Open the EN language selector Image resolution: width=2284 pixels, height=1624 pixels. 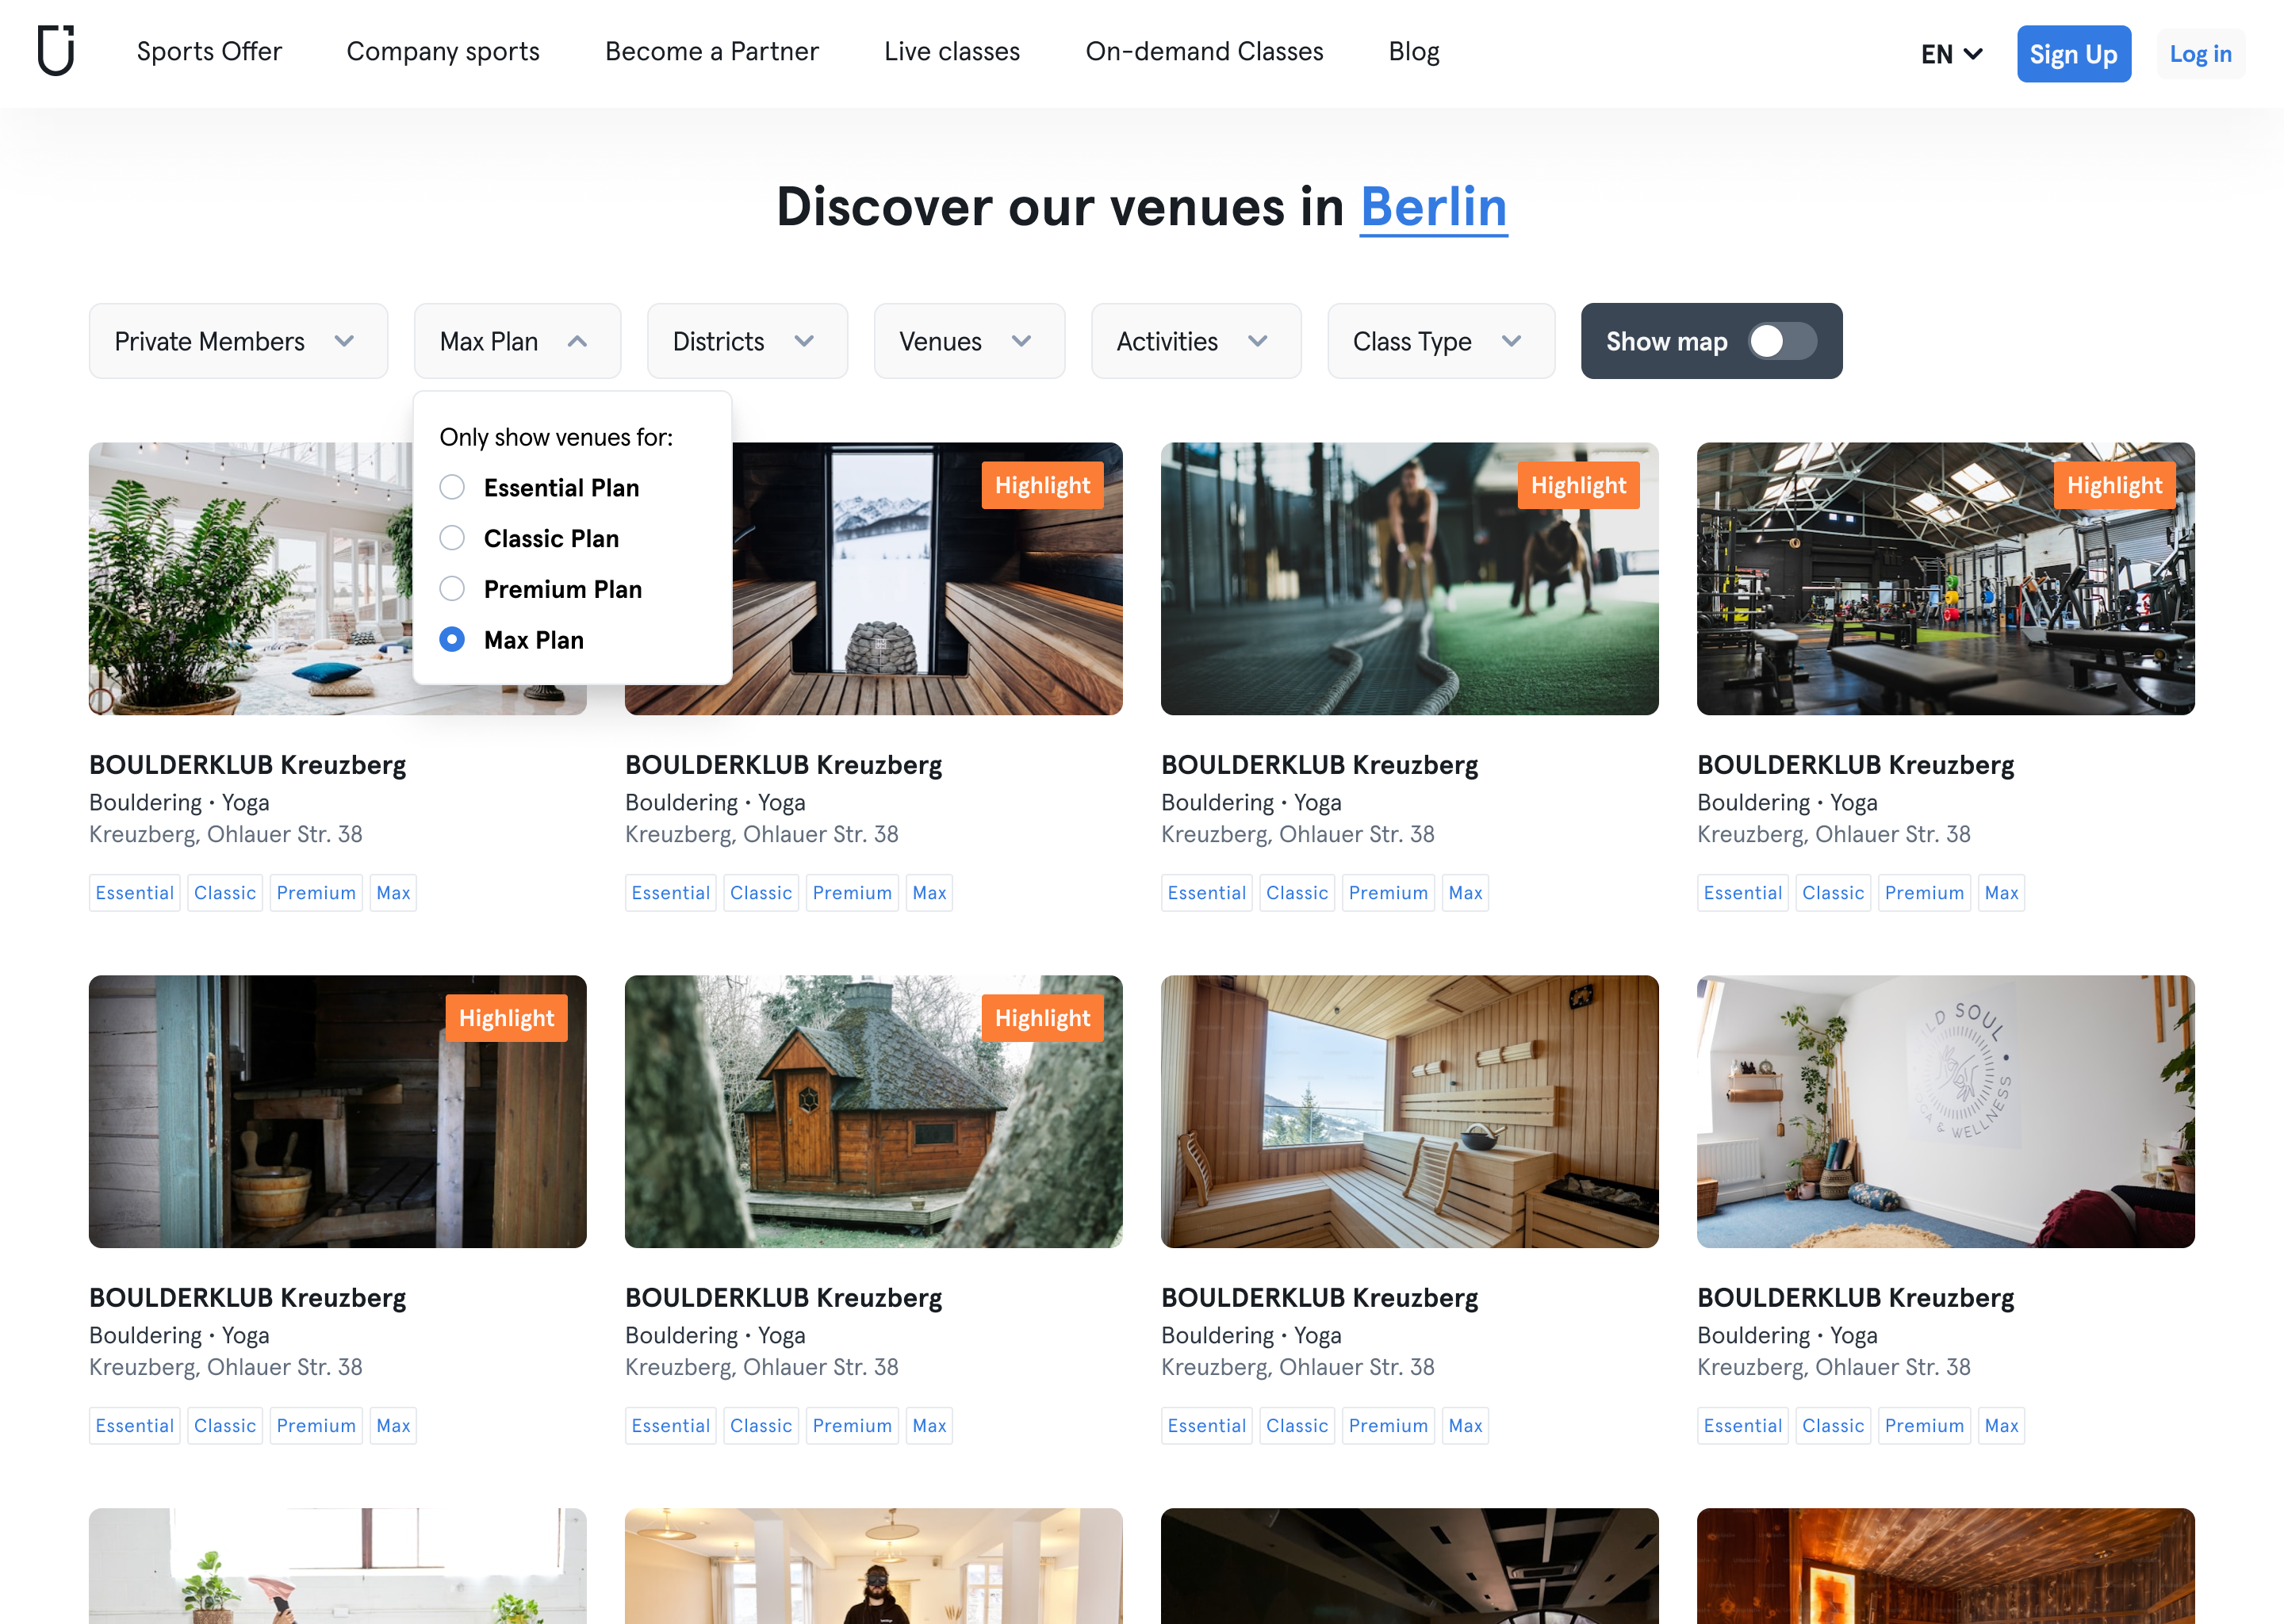pos(1951,54)
